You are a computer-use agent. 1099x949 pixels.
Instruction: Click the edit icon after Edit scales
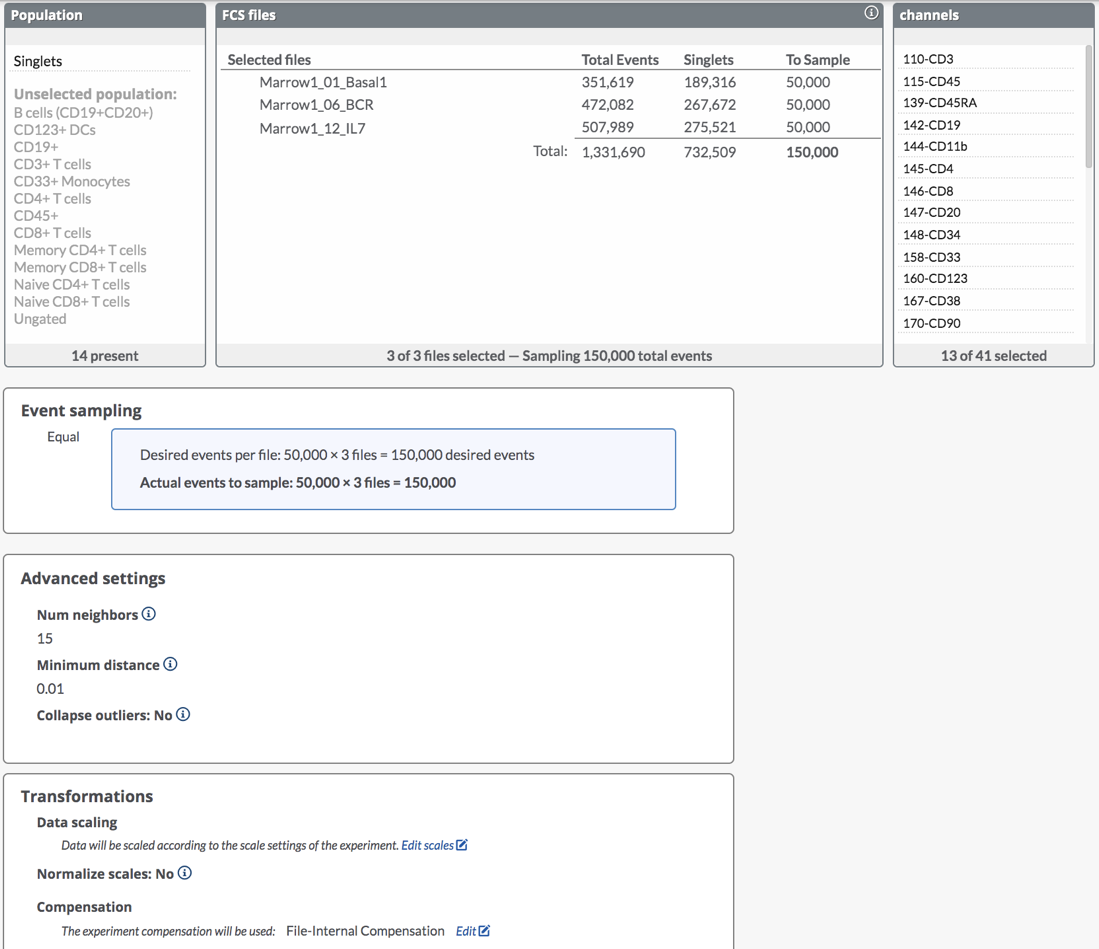coord(462,845)
